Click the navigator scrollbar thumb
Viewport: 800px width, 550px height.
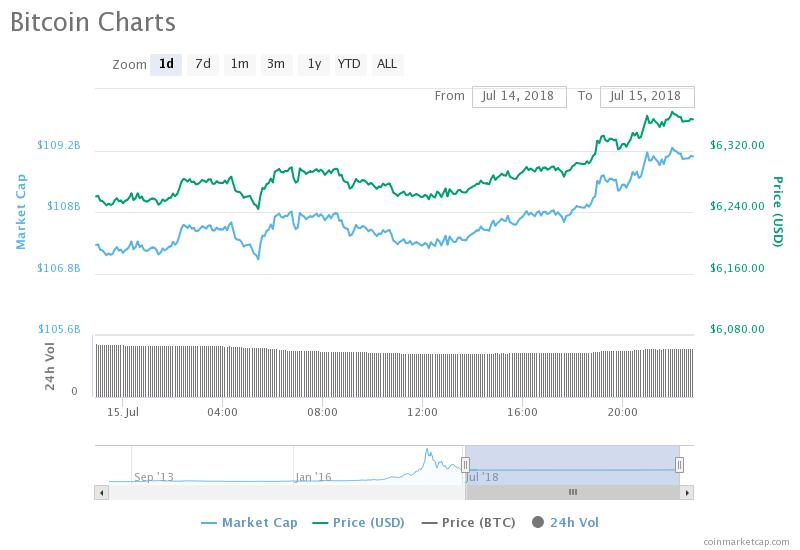(x=572, y=492)
